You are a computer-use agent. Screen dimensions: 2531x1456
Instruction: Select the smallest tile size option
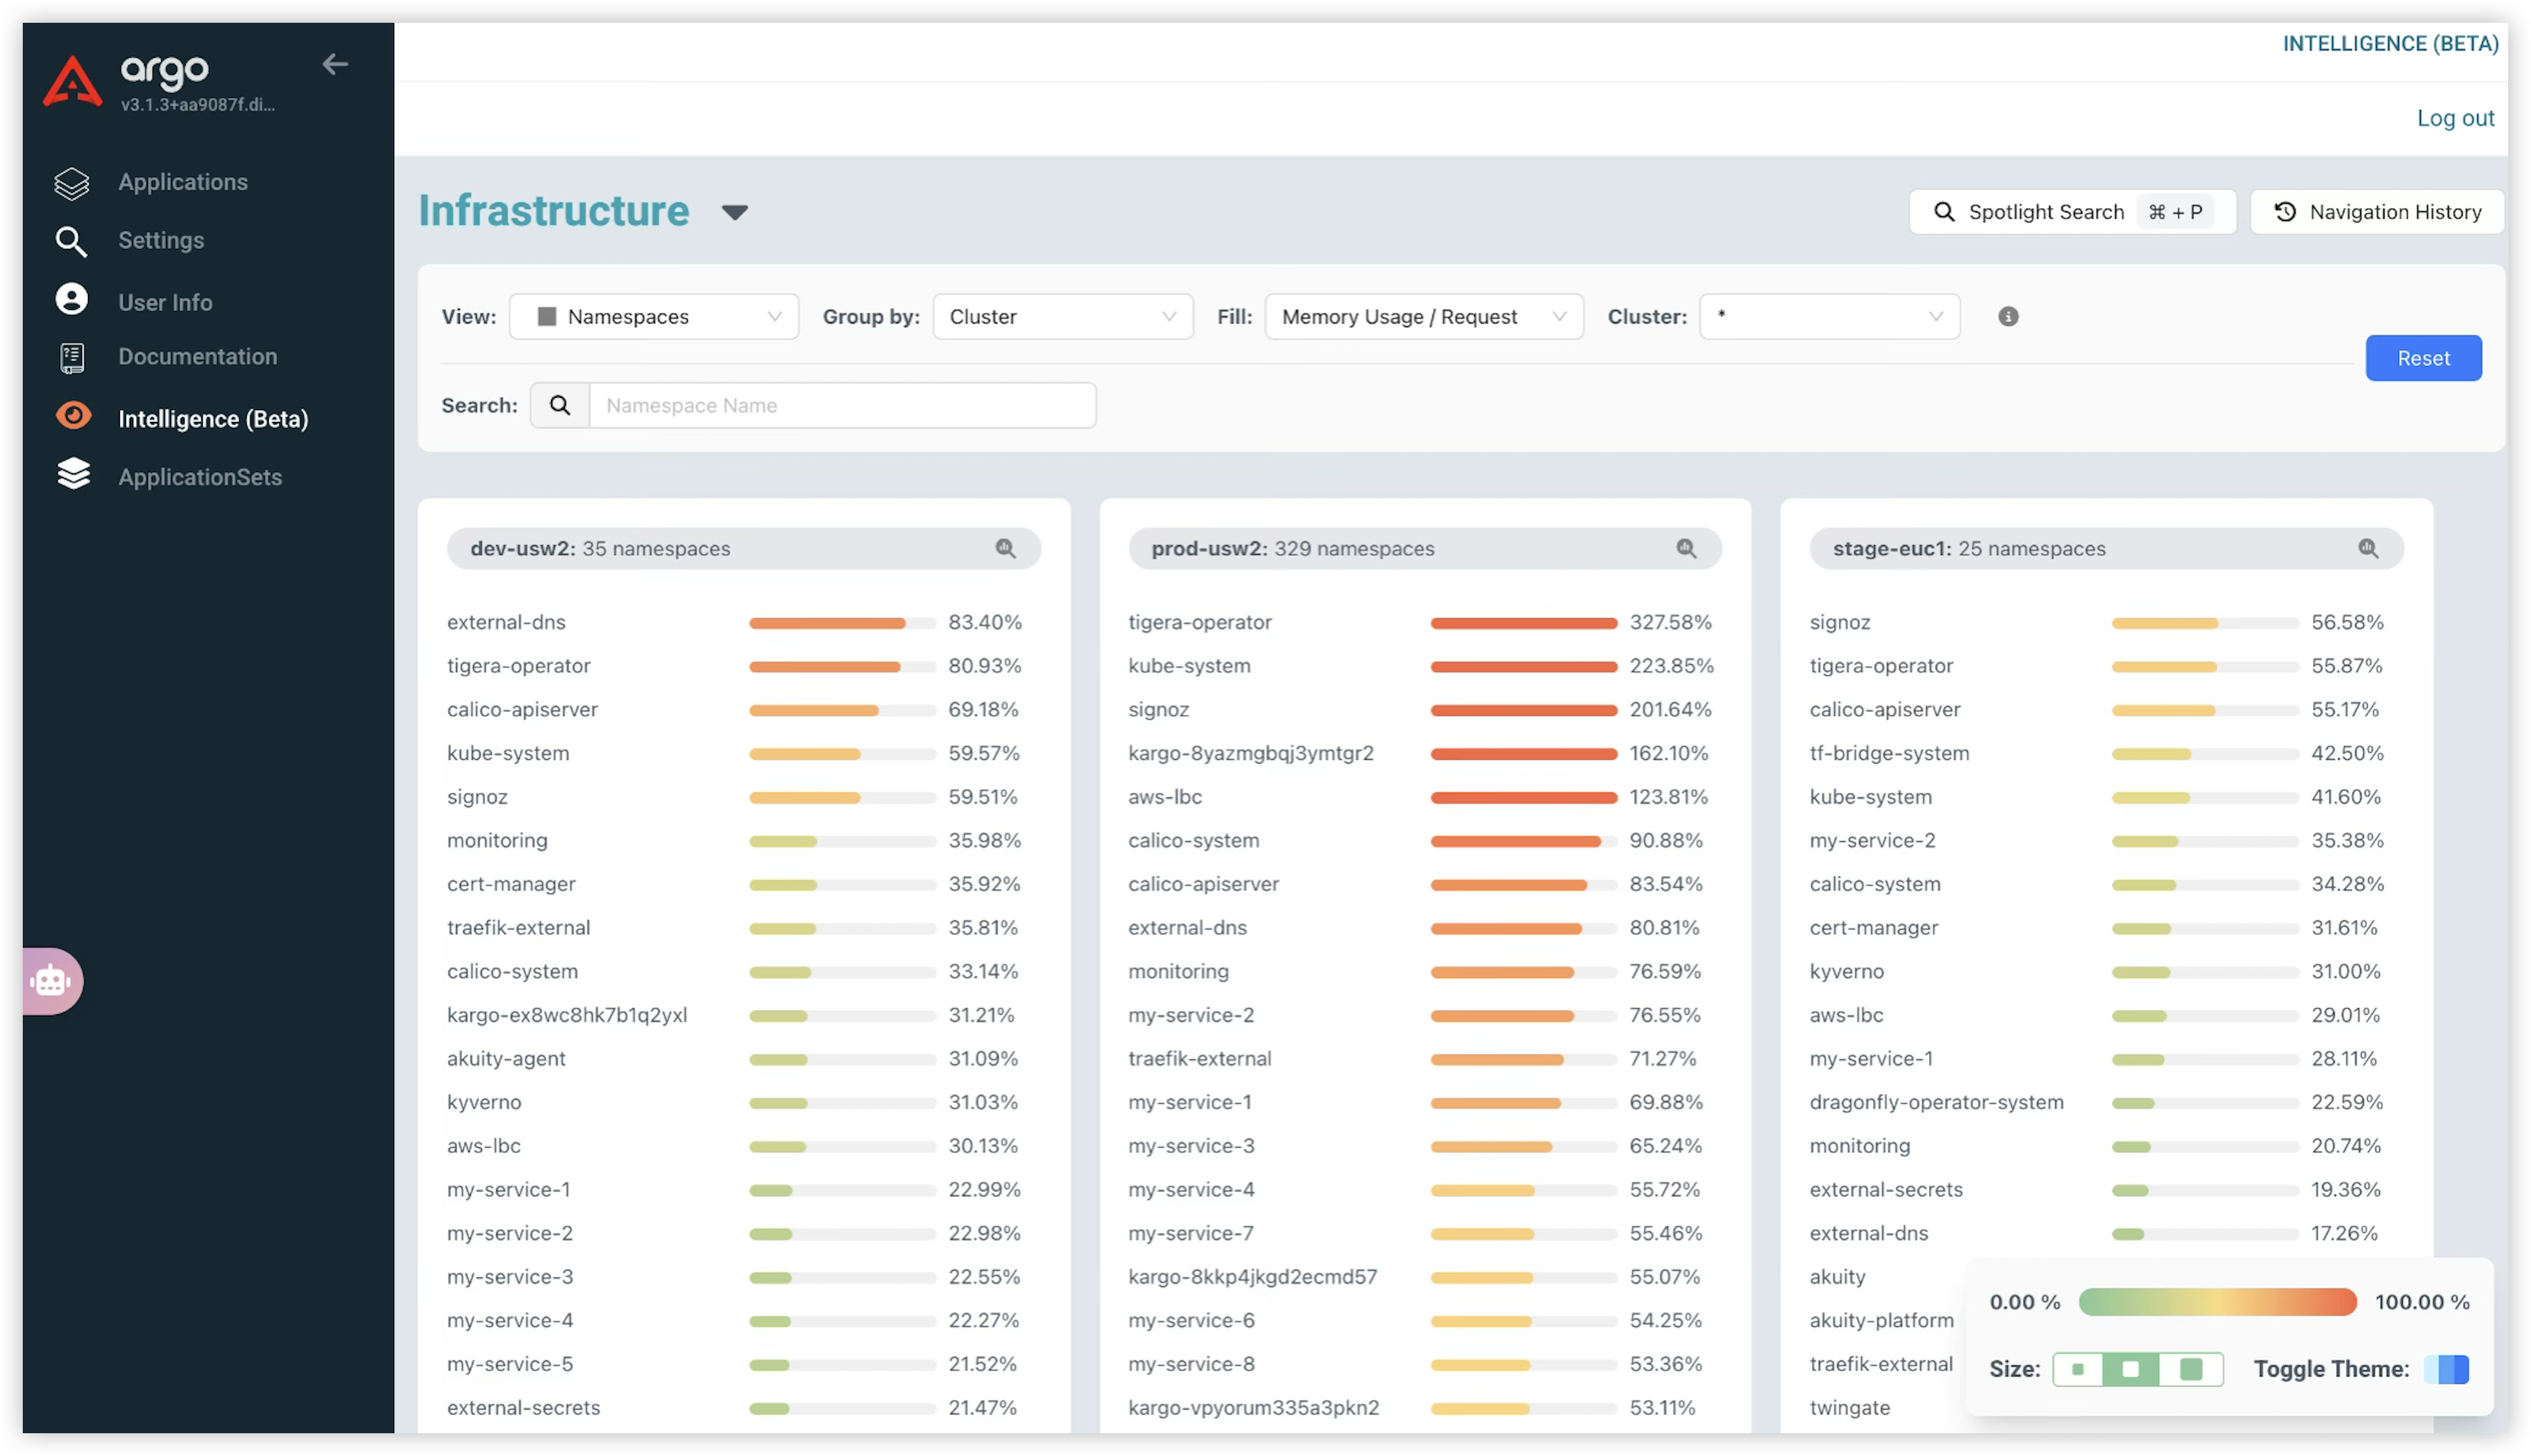pyautogui.click(x=2078, y=1369)
